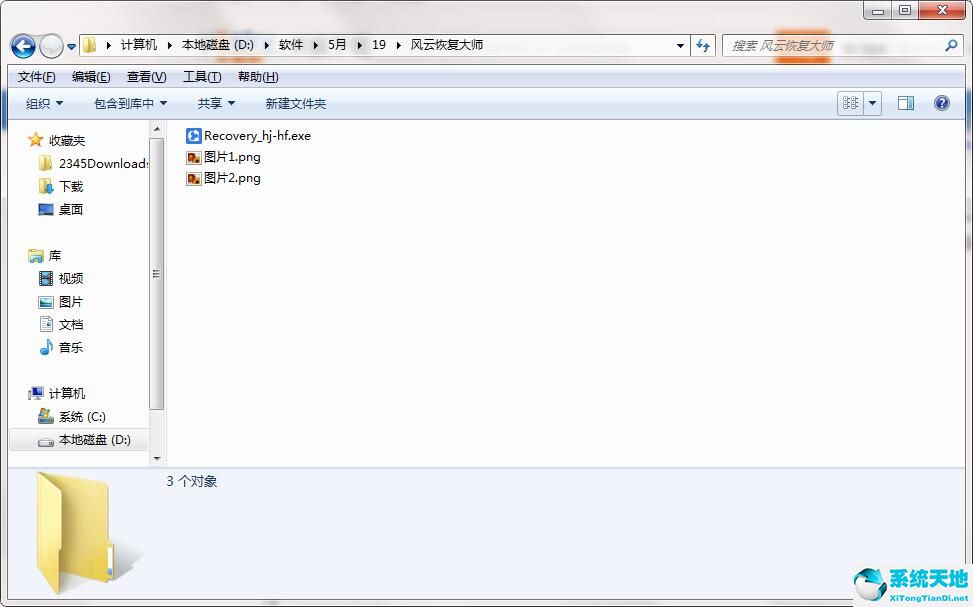Open the 包含到库中 dropdown
The width and height of the screenshot is (973, 607).
[130, 104]
